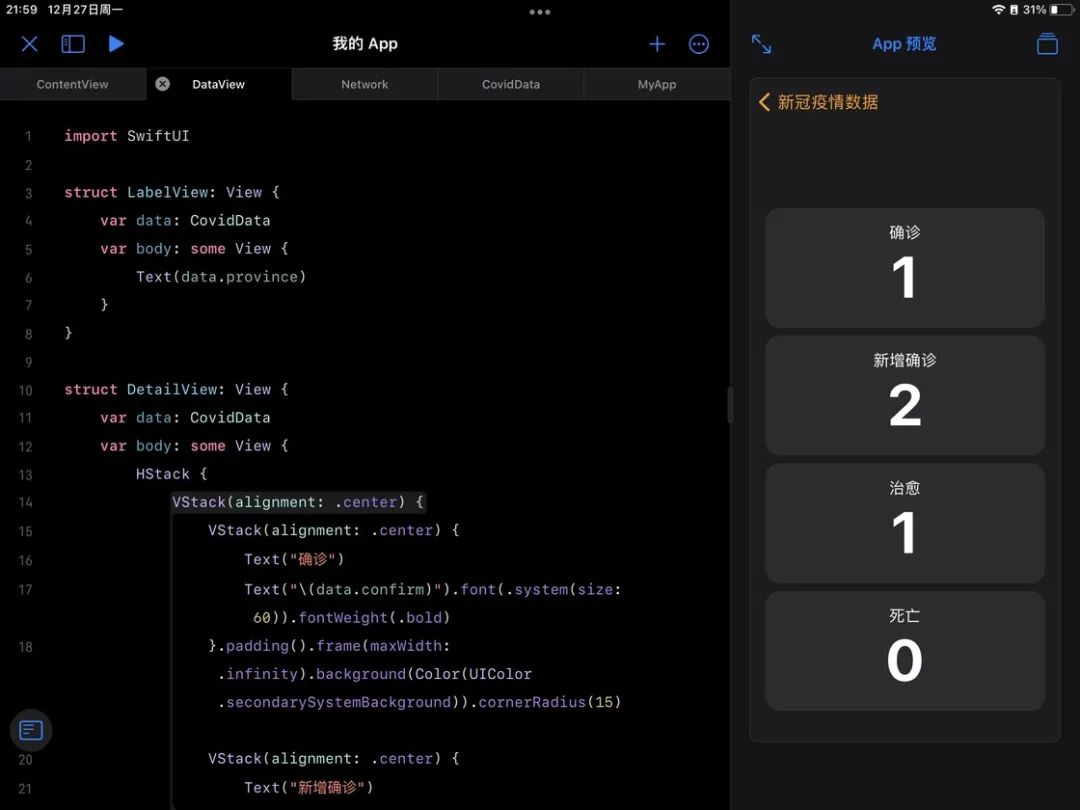Close the project with the X icon

[x=30, y=44]
